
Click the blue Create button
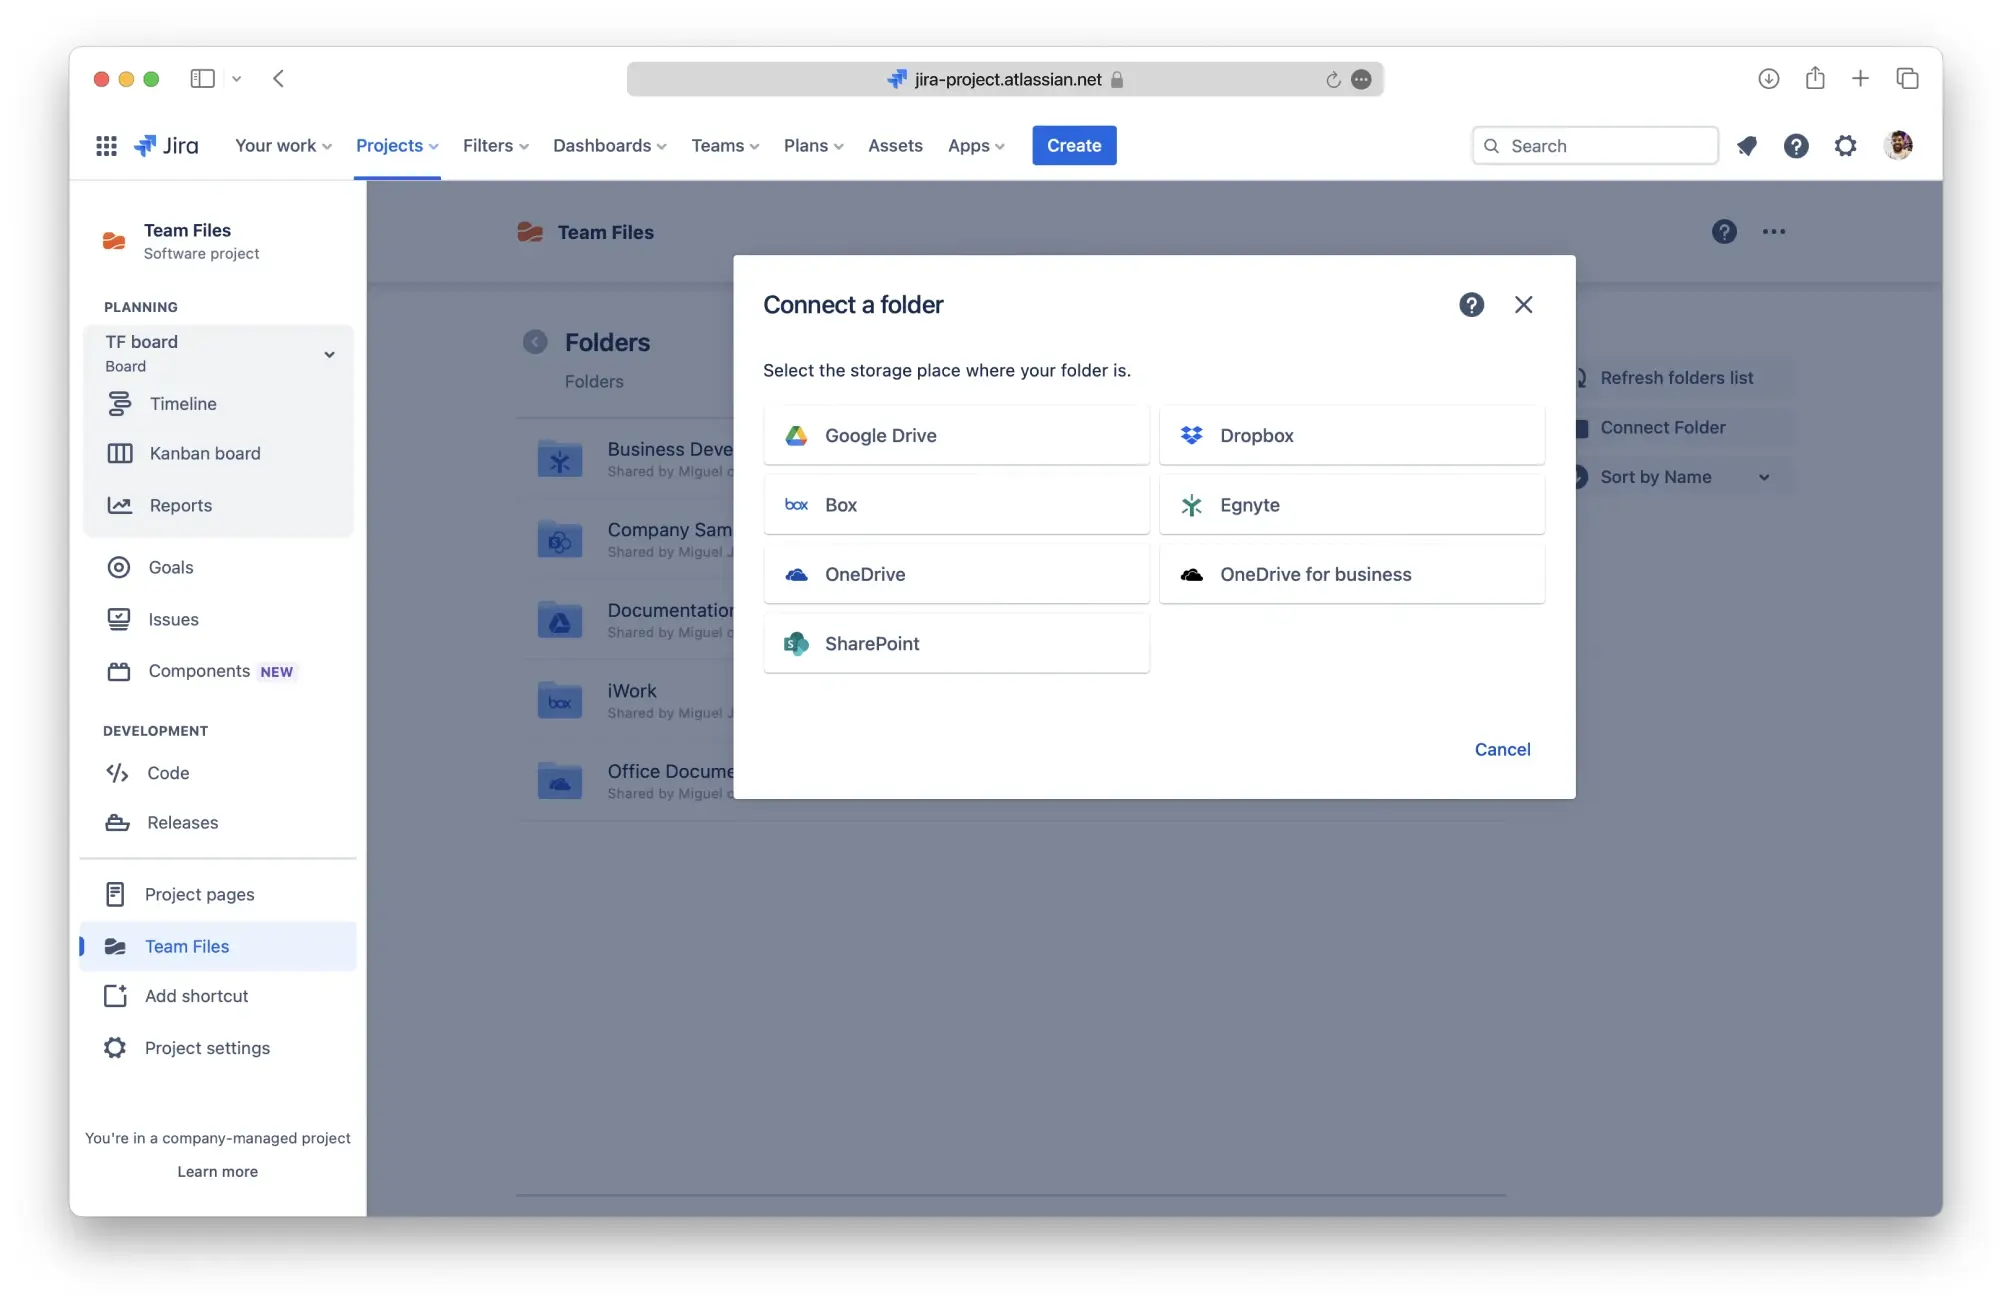[1074, 146]
